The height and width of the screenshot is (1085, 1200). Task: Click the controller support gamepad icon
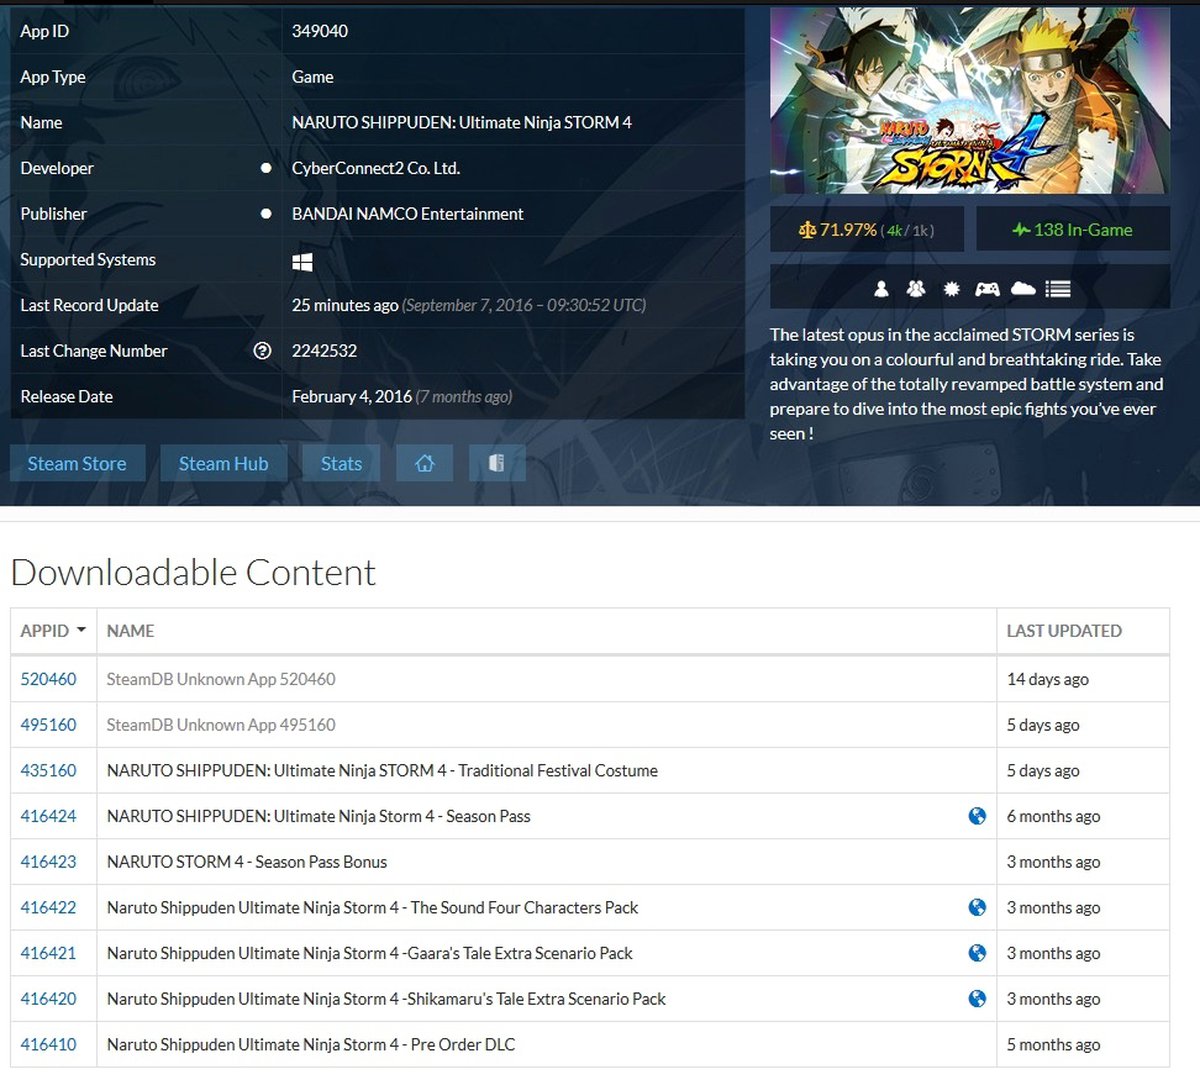[987, 289]
